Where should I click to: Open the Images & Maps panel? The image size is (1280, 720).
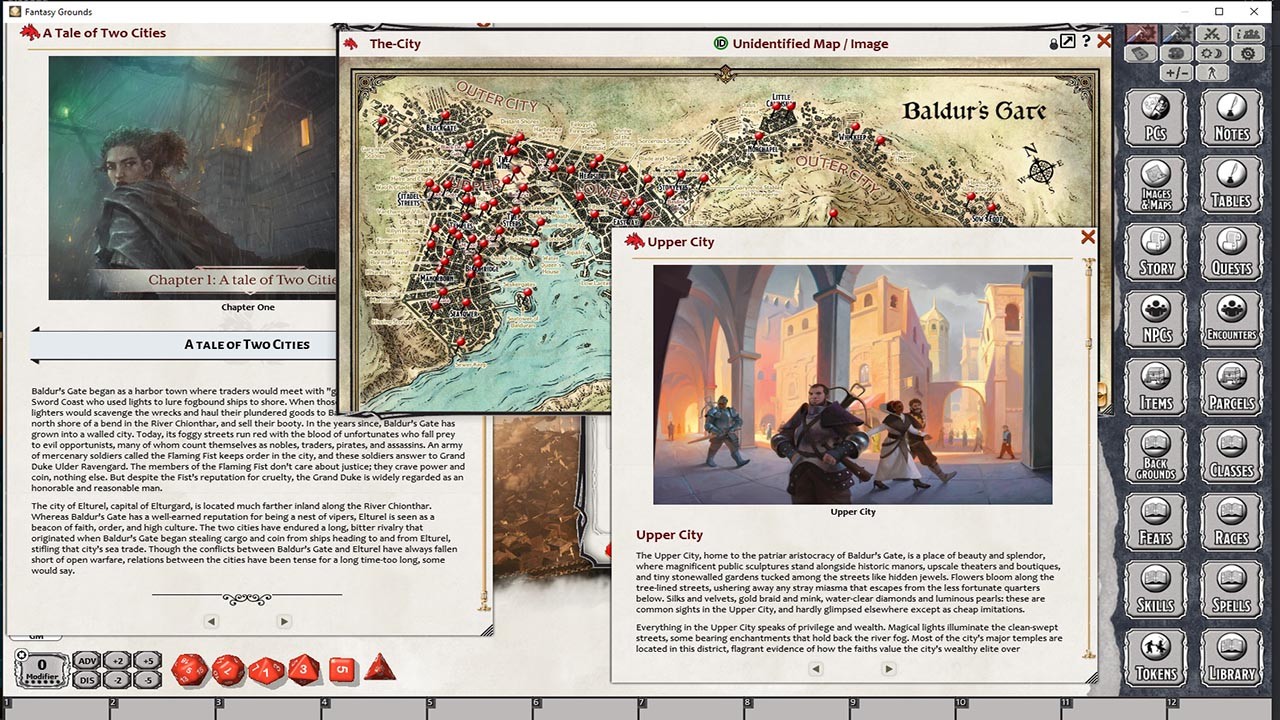pos(1155,185)
